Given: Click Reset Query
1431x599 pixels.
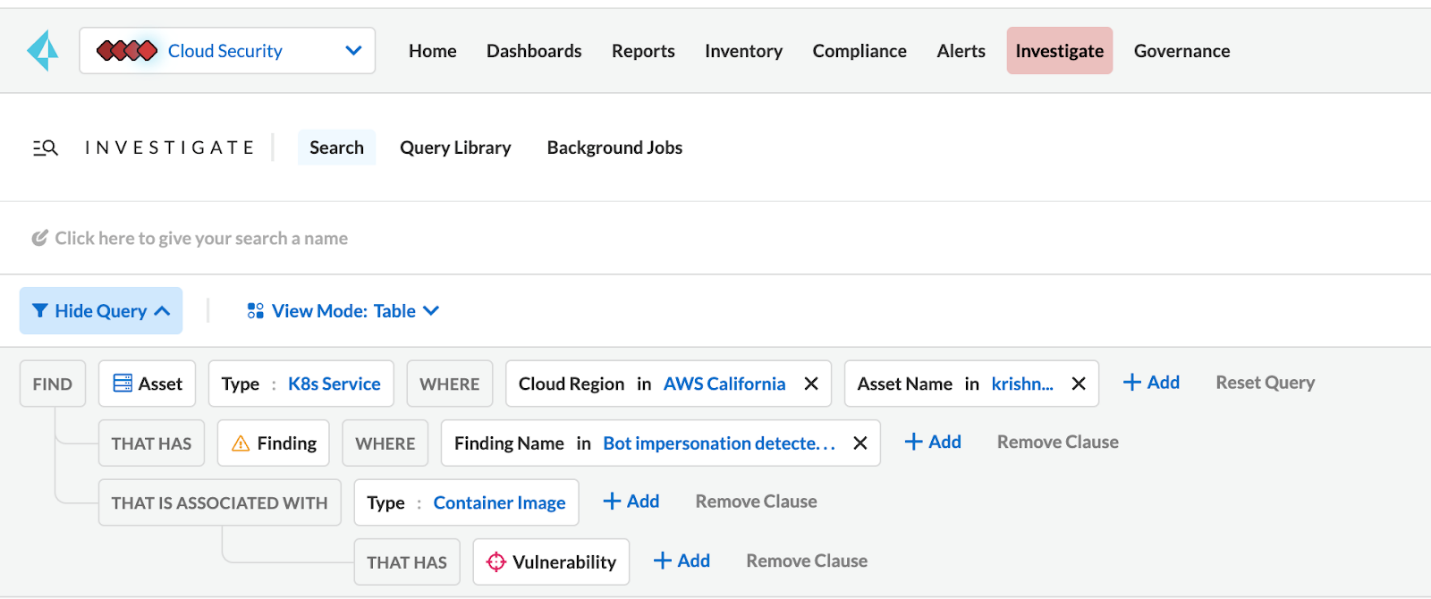Looking at the screenshot, I should point(1264,382).
